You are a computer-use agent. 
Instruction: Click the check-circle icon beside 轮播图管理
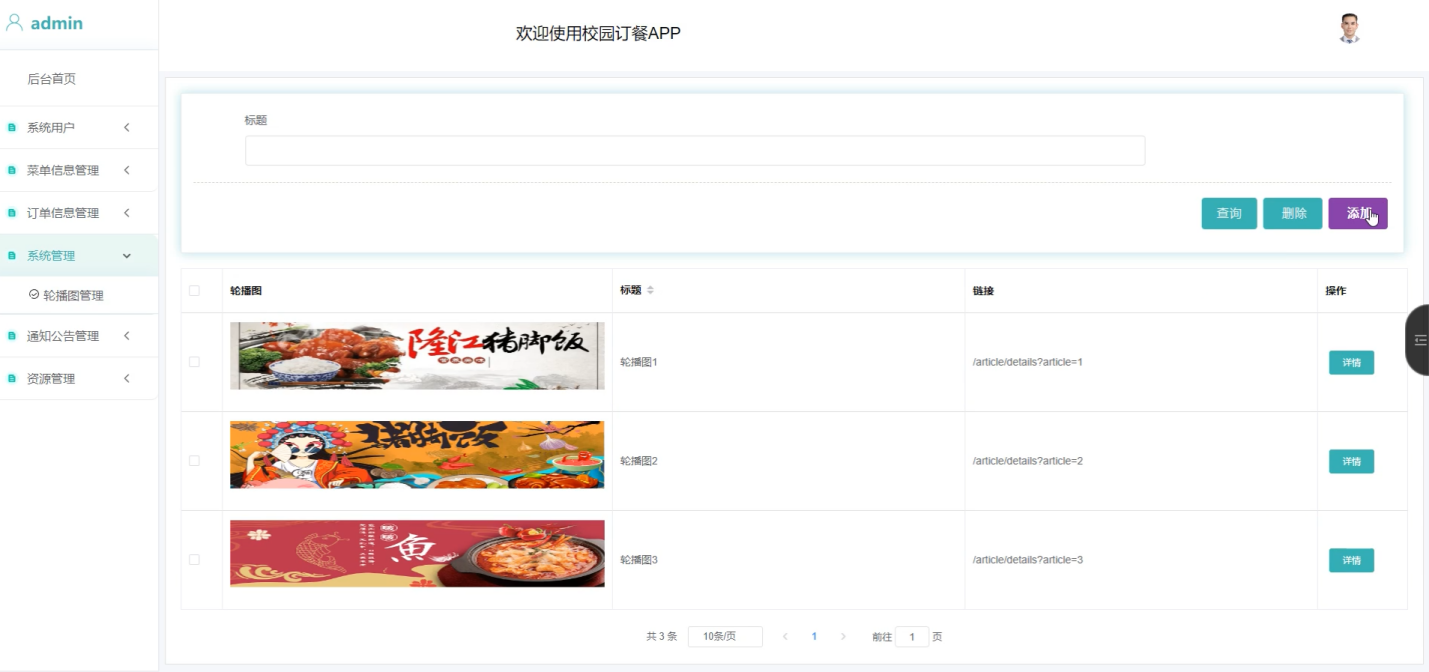tap(34, 295)
